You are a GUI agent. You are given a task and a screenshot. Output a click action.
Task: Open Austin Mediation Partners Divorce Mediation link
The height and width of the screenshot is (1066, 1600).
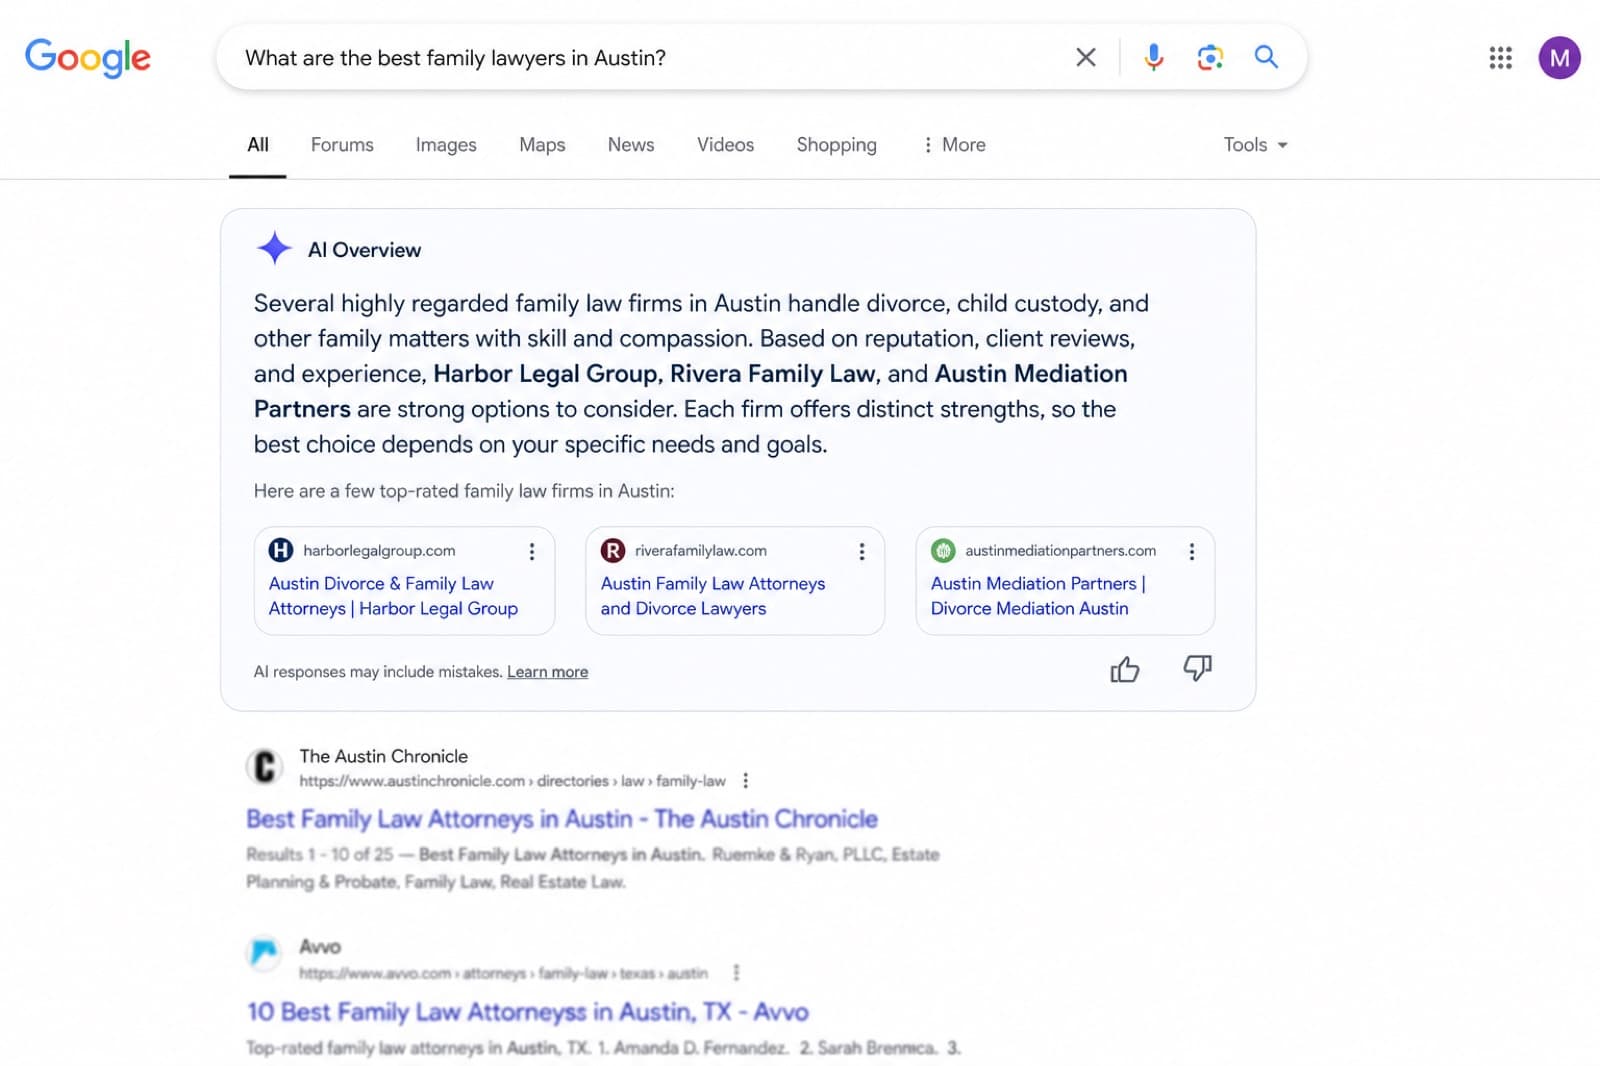(x=1038, y=596)
